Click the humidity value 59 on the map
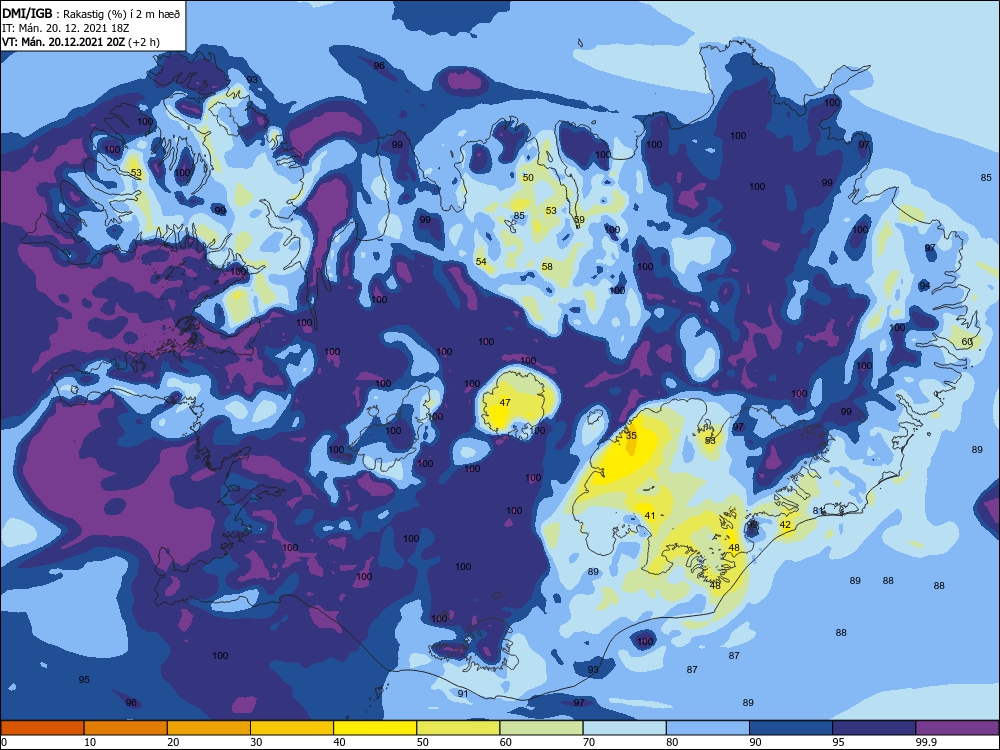 579,219
